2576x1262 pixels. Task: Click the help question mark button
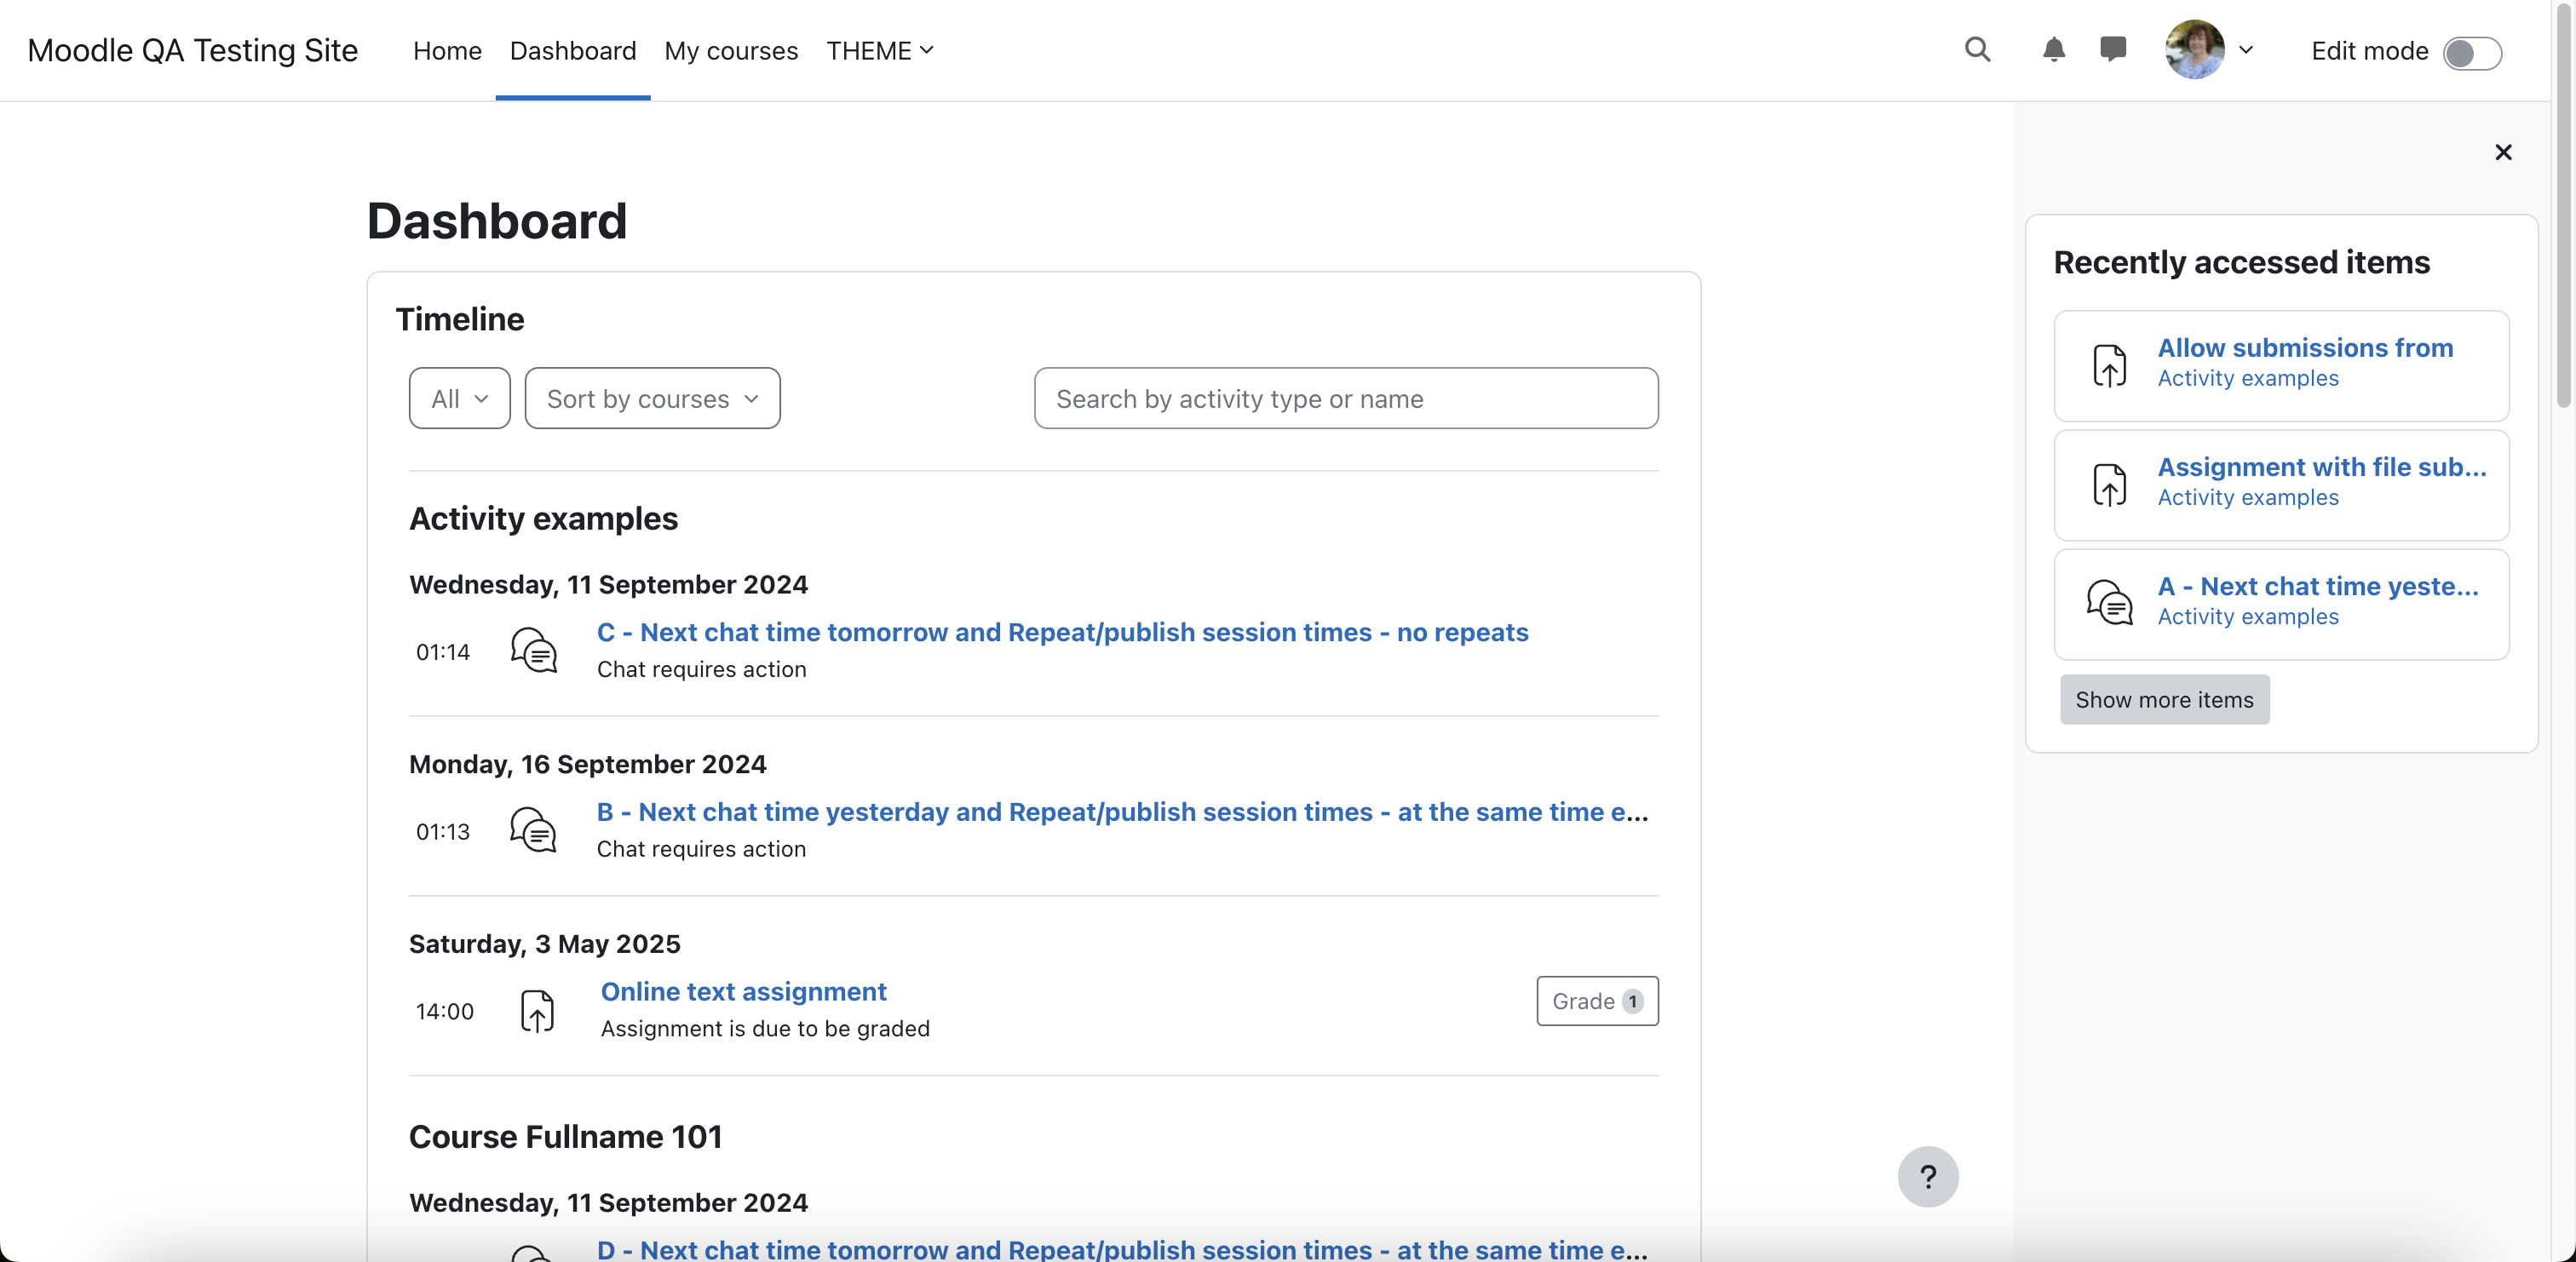(x=1928, y=1177)
